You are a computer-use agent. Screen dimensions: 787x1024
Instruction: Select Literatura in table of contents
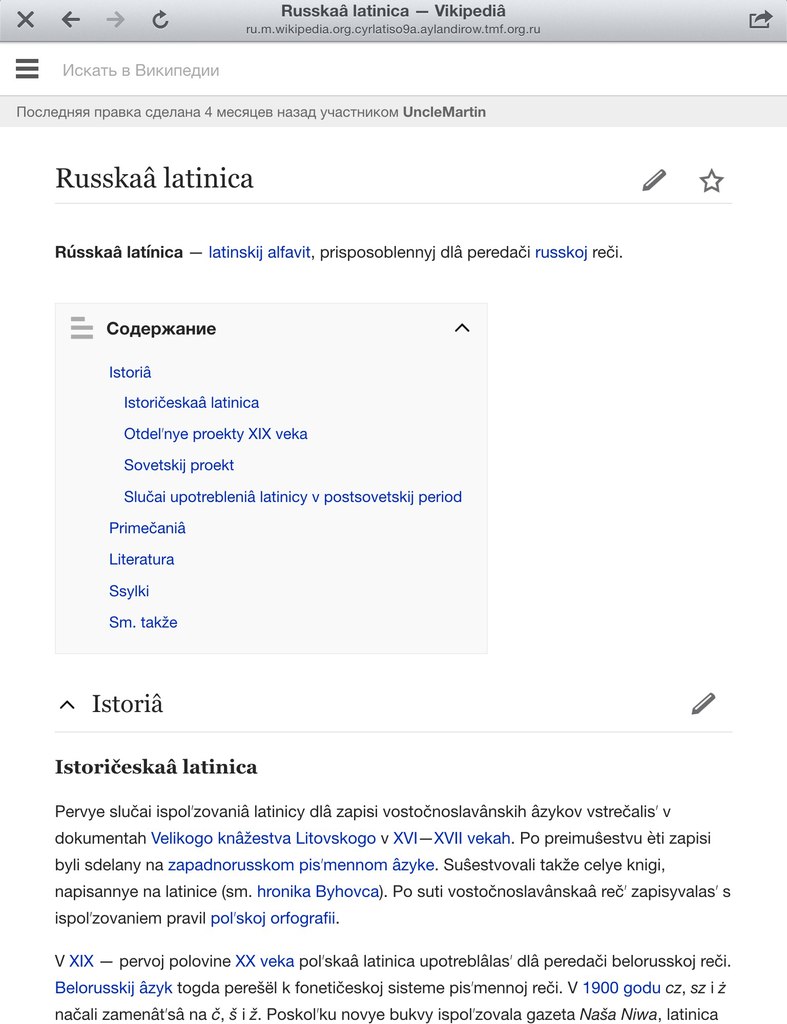click(141, 559)
